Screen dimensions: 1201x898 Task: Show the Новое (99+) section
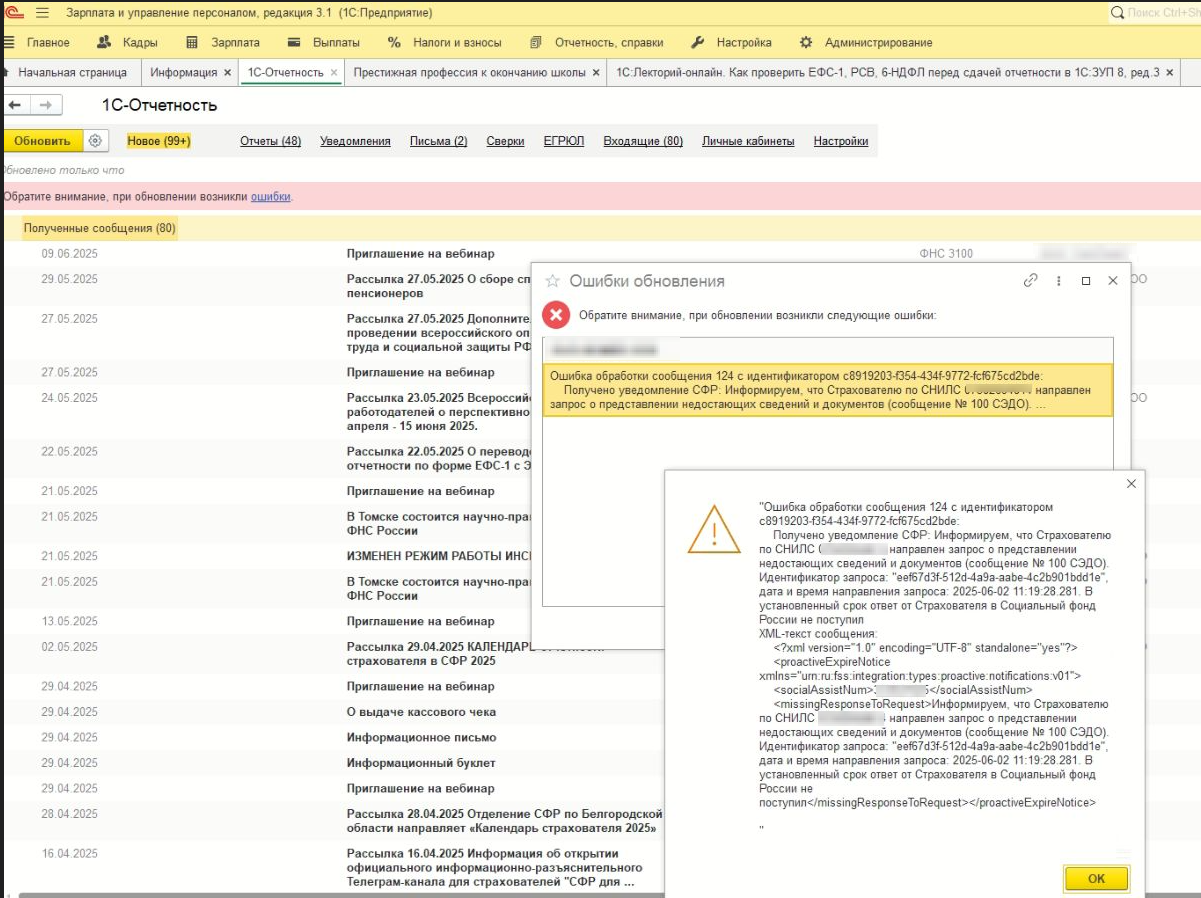point(159,141)
